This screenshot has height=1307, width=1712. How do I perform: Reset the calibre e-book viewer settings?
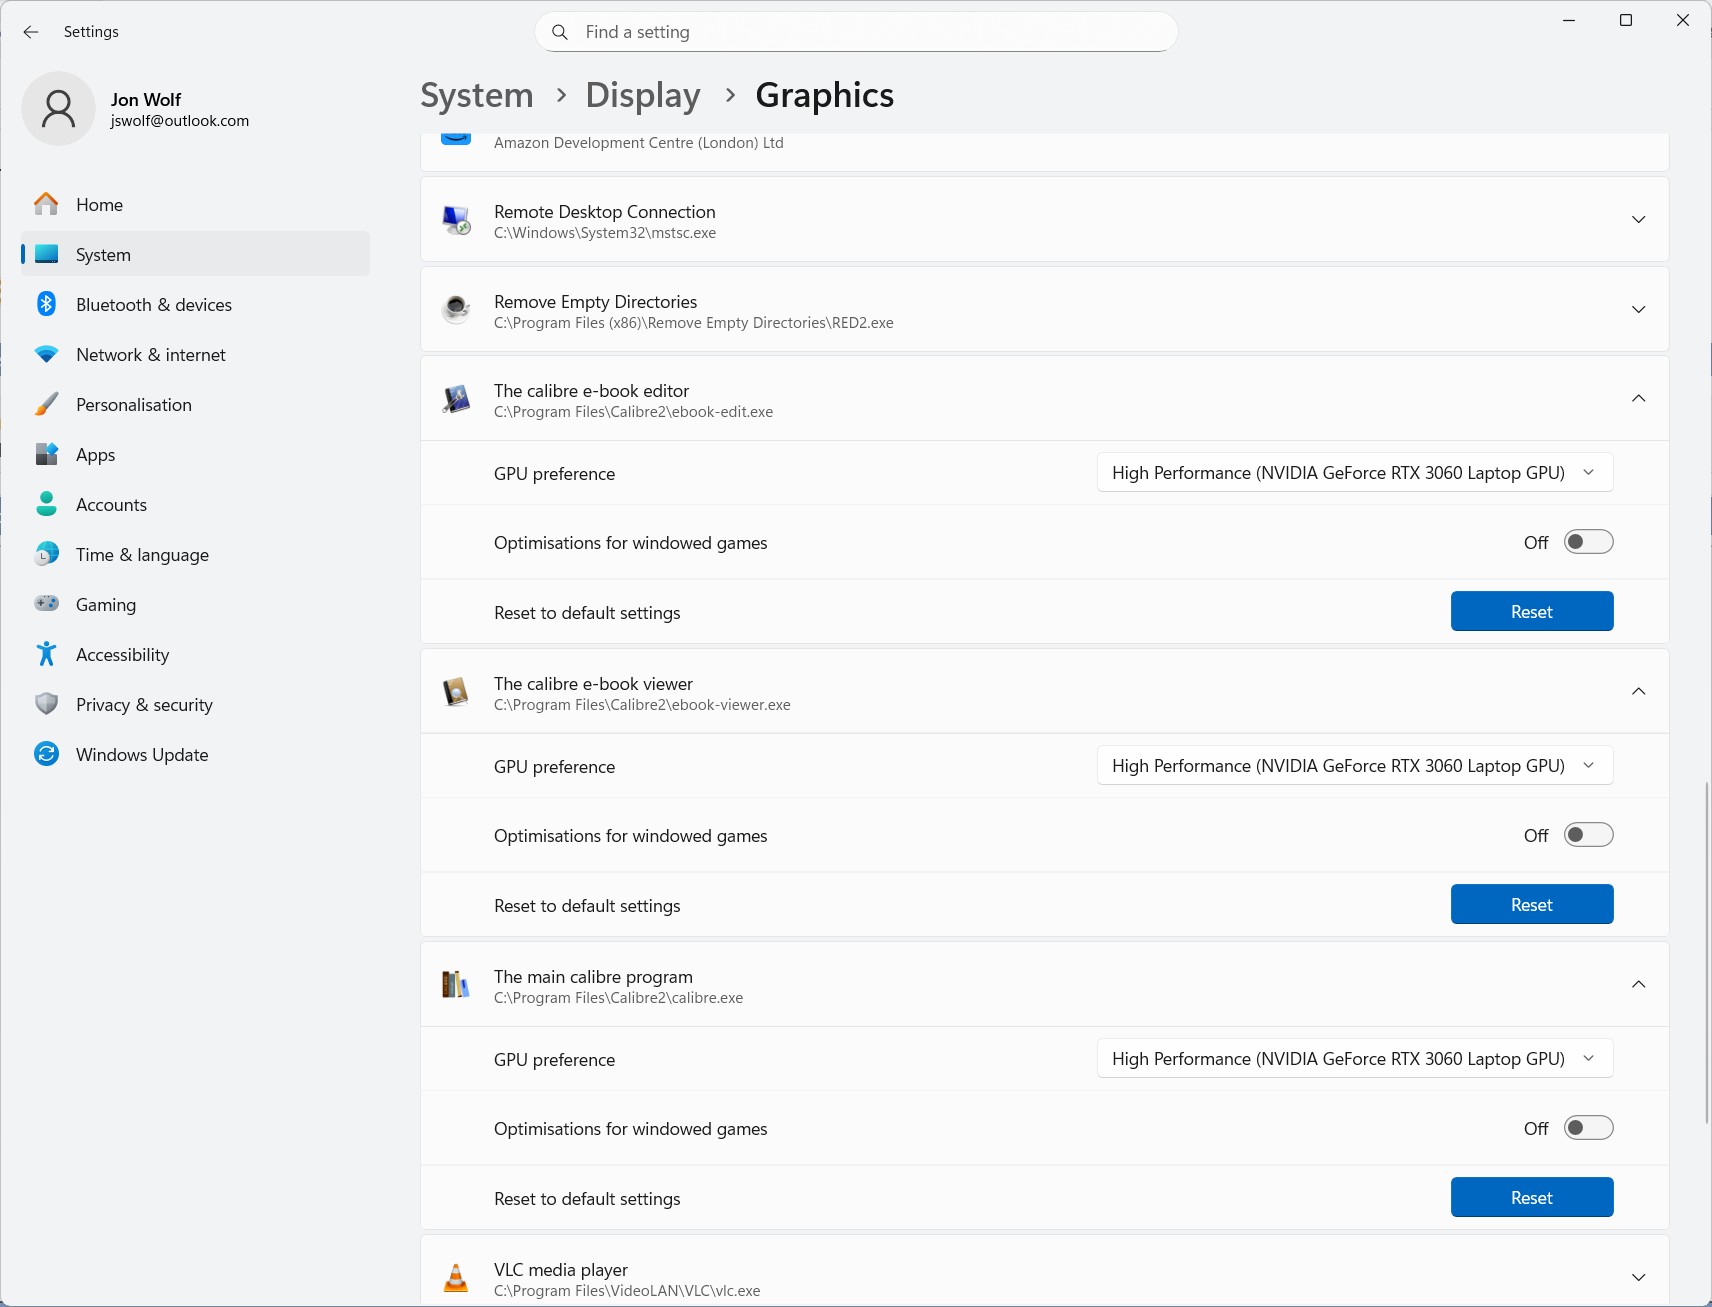(1531, 905)
